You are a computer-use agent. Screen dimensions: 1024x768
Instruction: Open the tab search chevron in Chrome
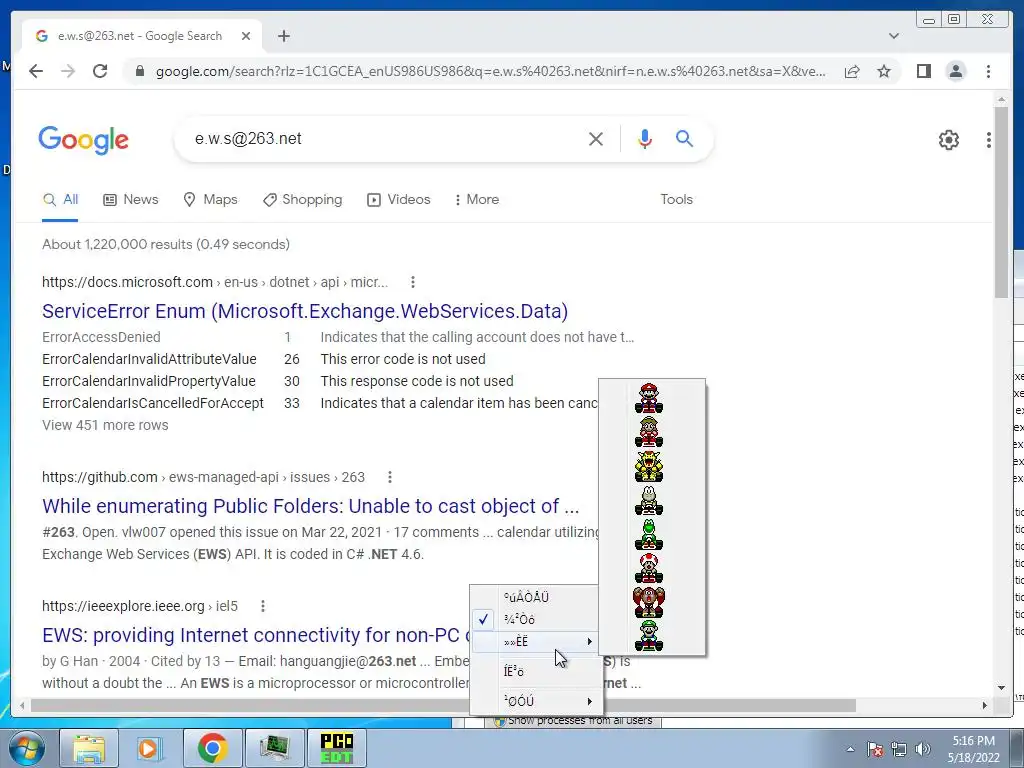tap(893, 36)
